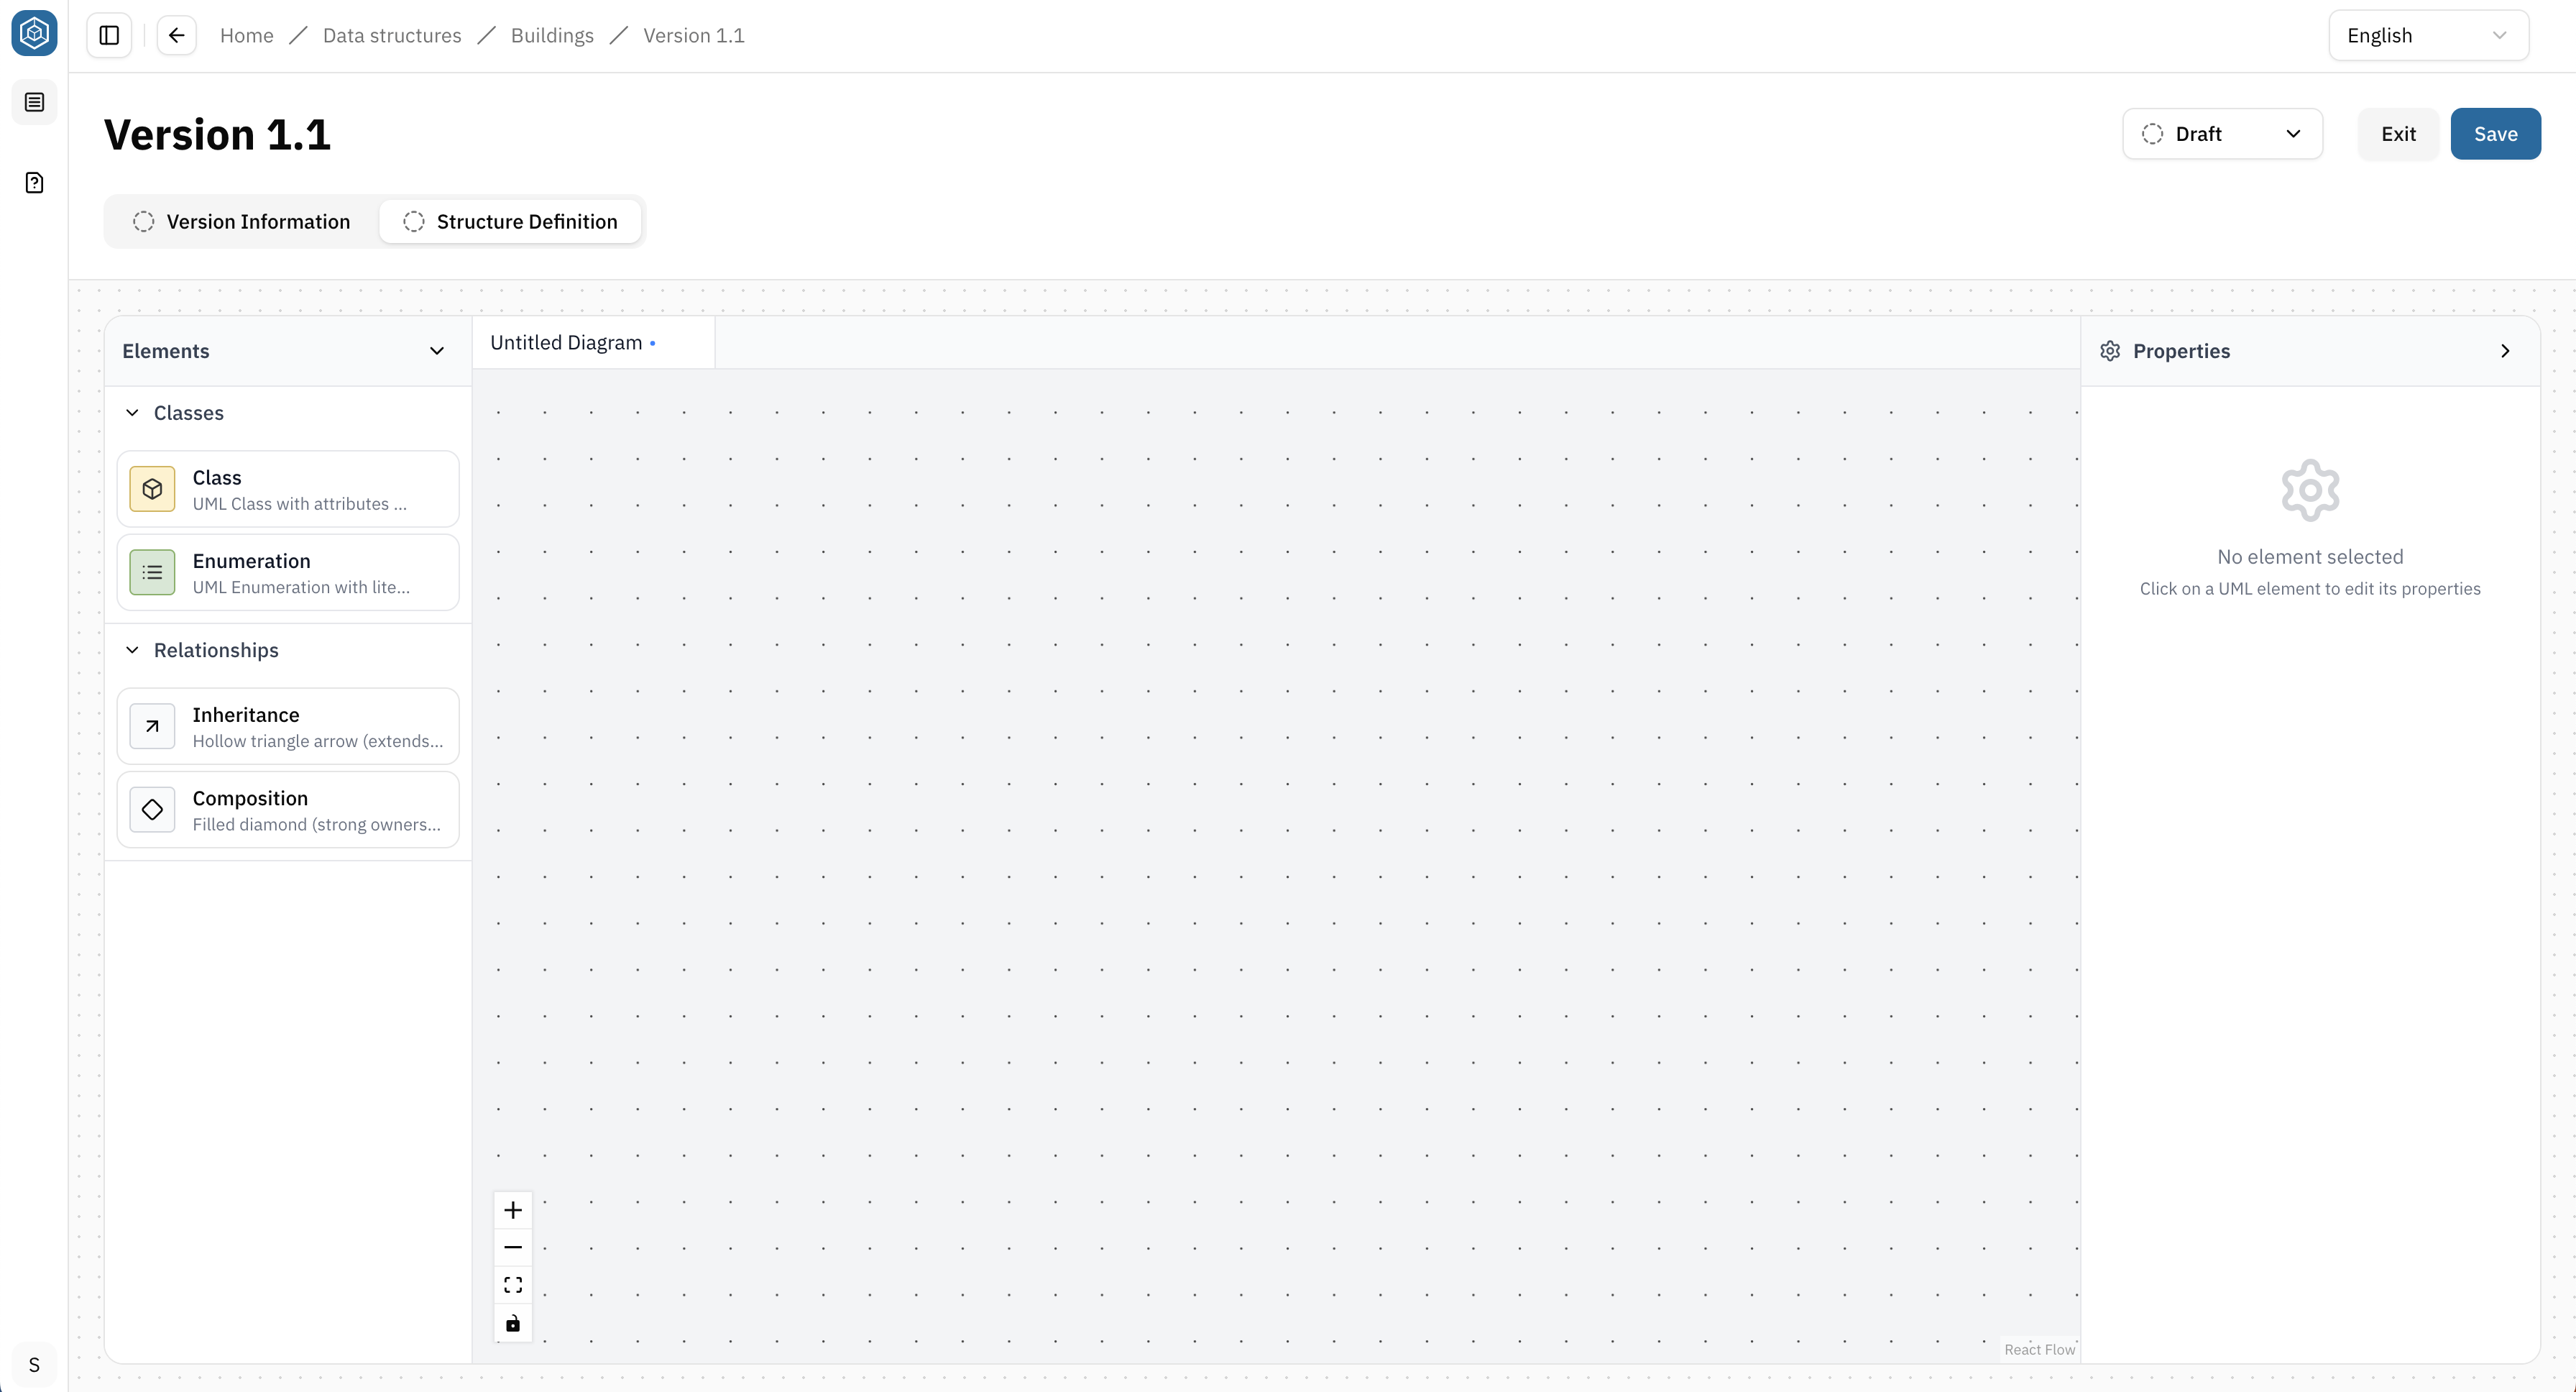This screenshot has width=2576, height=1392.
Task: Open the help document sidebar icon
Action: pyautogui.click(x=34, y=183)
